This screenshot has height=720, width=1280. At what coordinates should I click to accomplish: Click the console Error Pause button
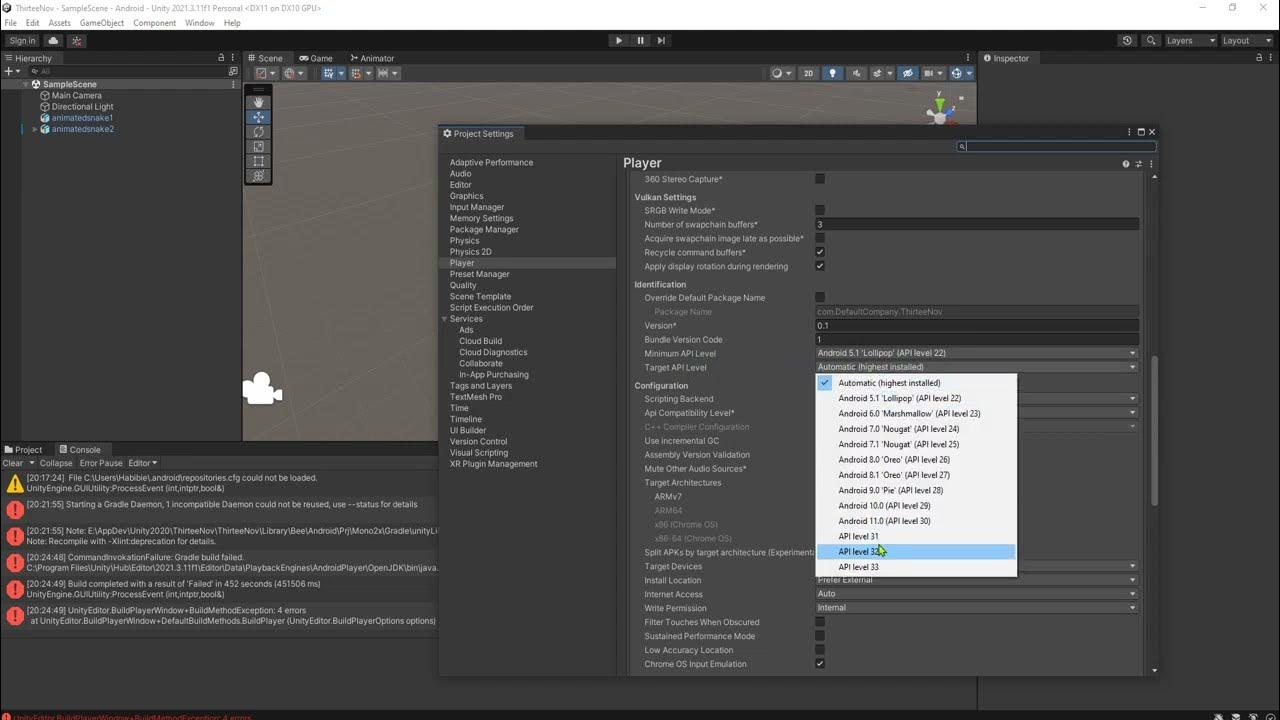pyautogui.click(x=101, y=463)
